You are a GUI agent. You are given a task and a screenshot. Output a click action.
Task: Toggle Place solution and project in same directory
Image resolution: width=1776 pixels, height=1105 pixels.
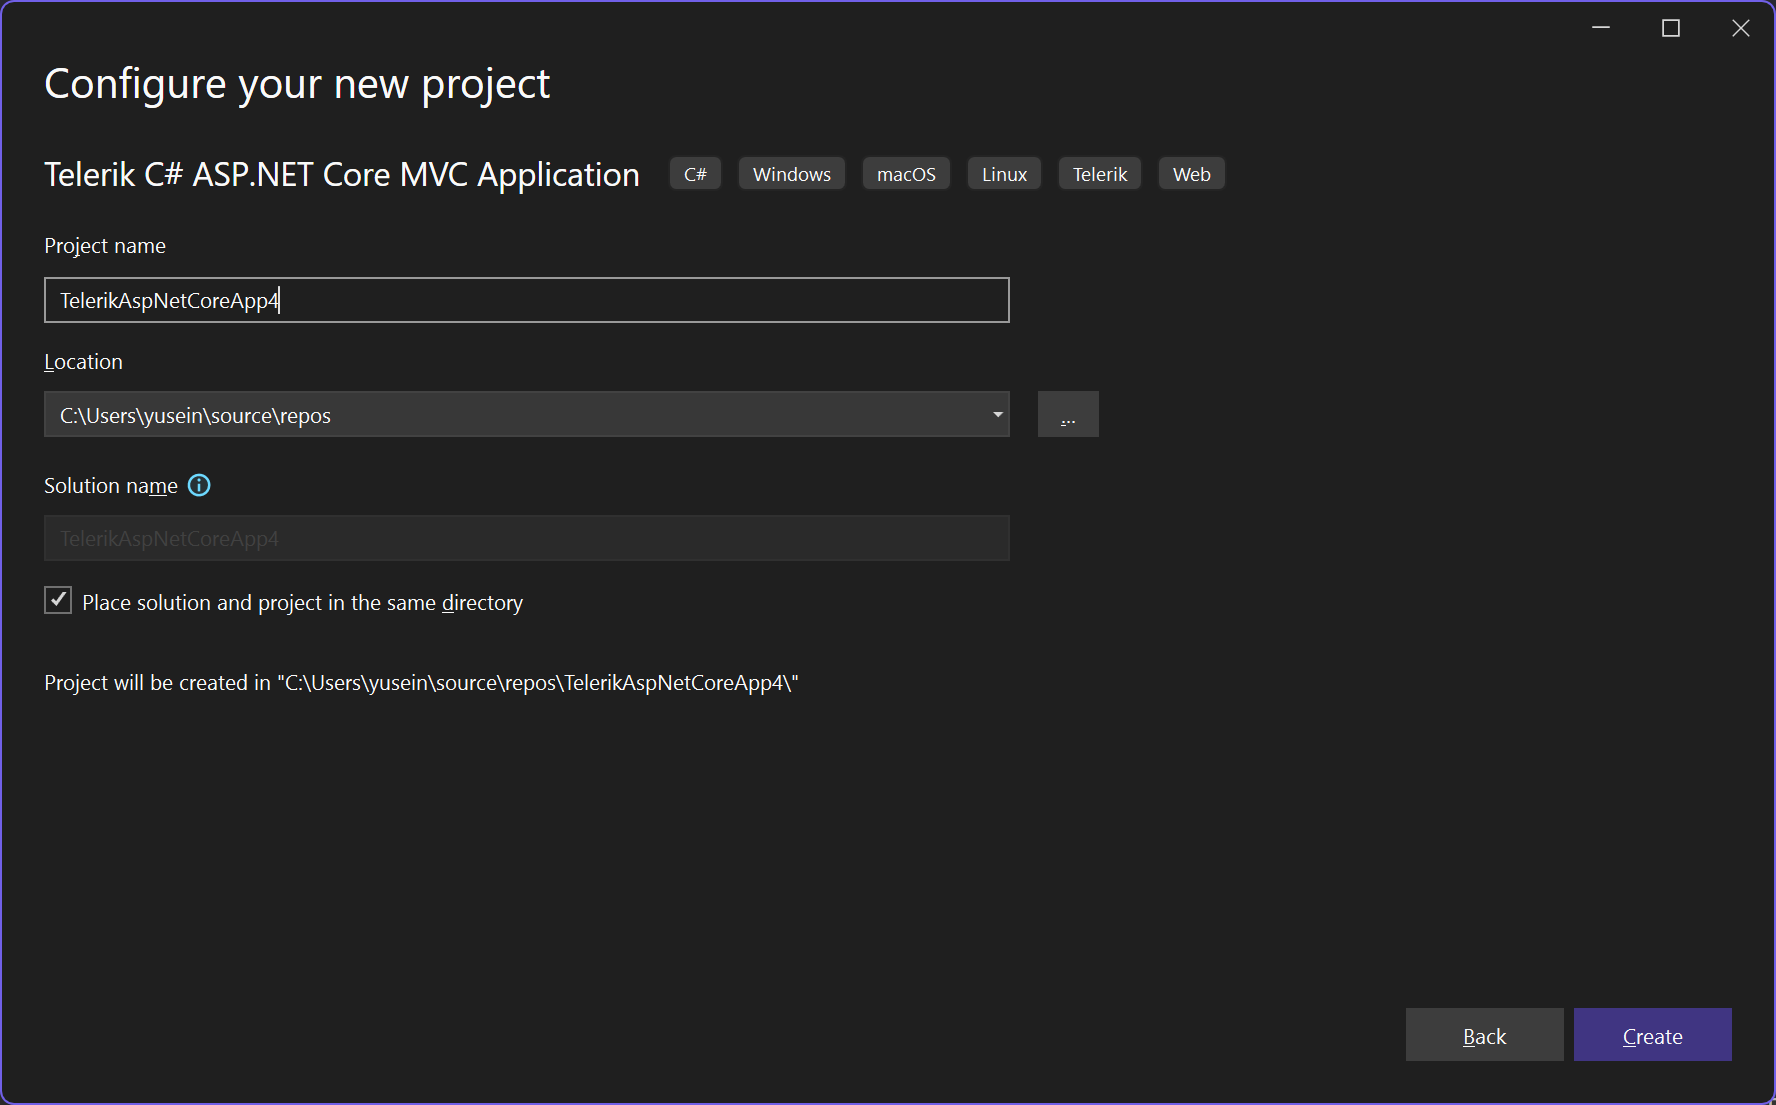pyautogui.click(x=58, y=600)
